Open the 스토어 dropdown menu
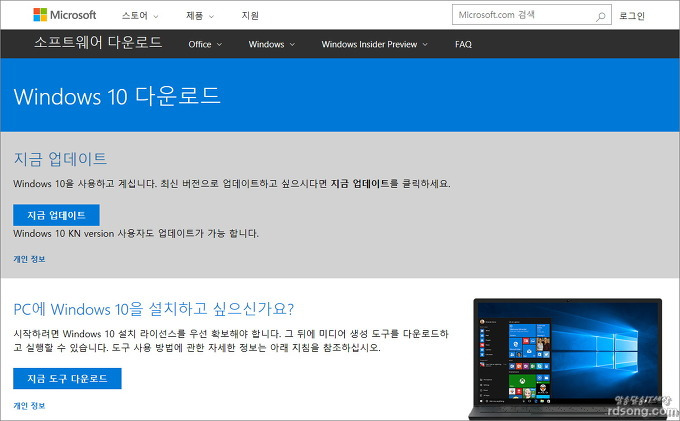 (x=140, y=16)
